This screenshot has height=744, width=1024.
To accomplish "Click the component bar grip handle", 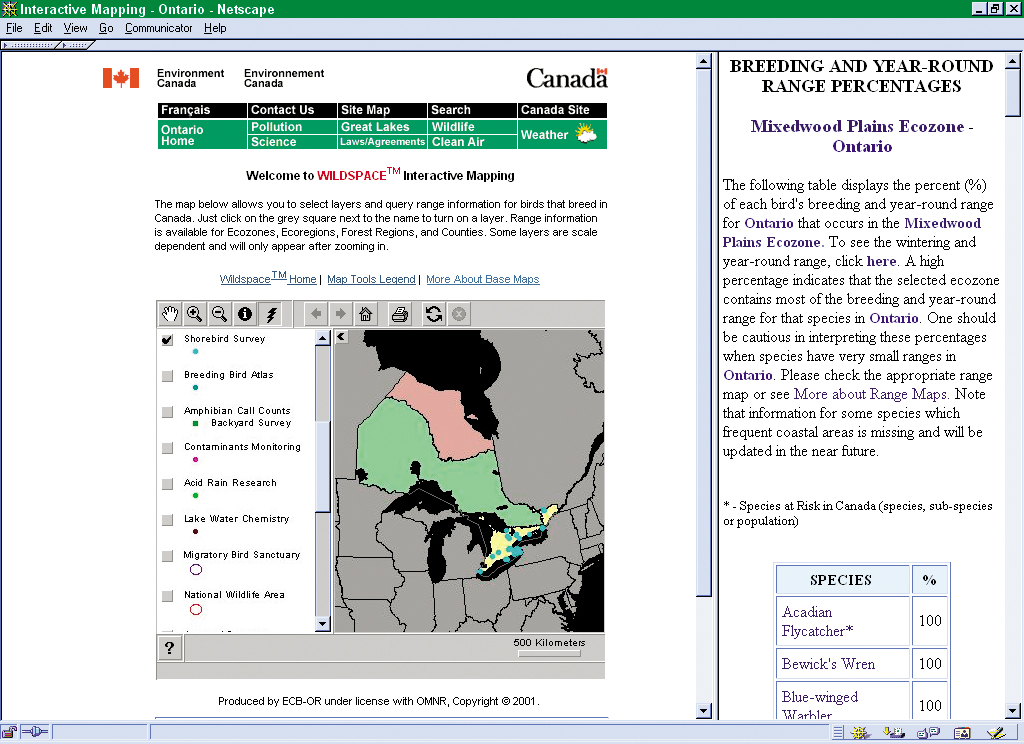I will coord(838,733).
